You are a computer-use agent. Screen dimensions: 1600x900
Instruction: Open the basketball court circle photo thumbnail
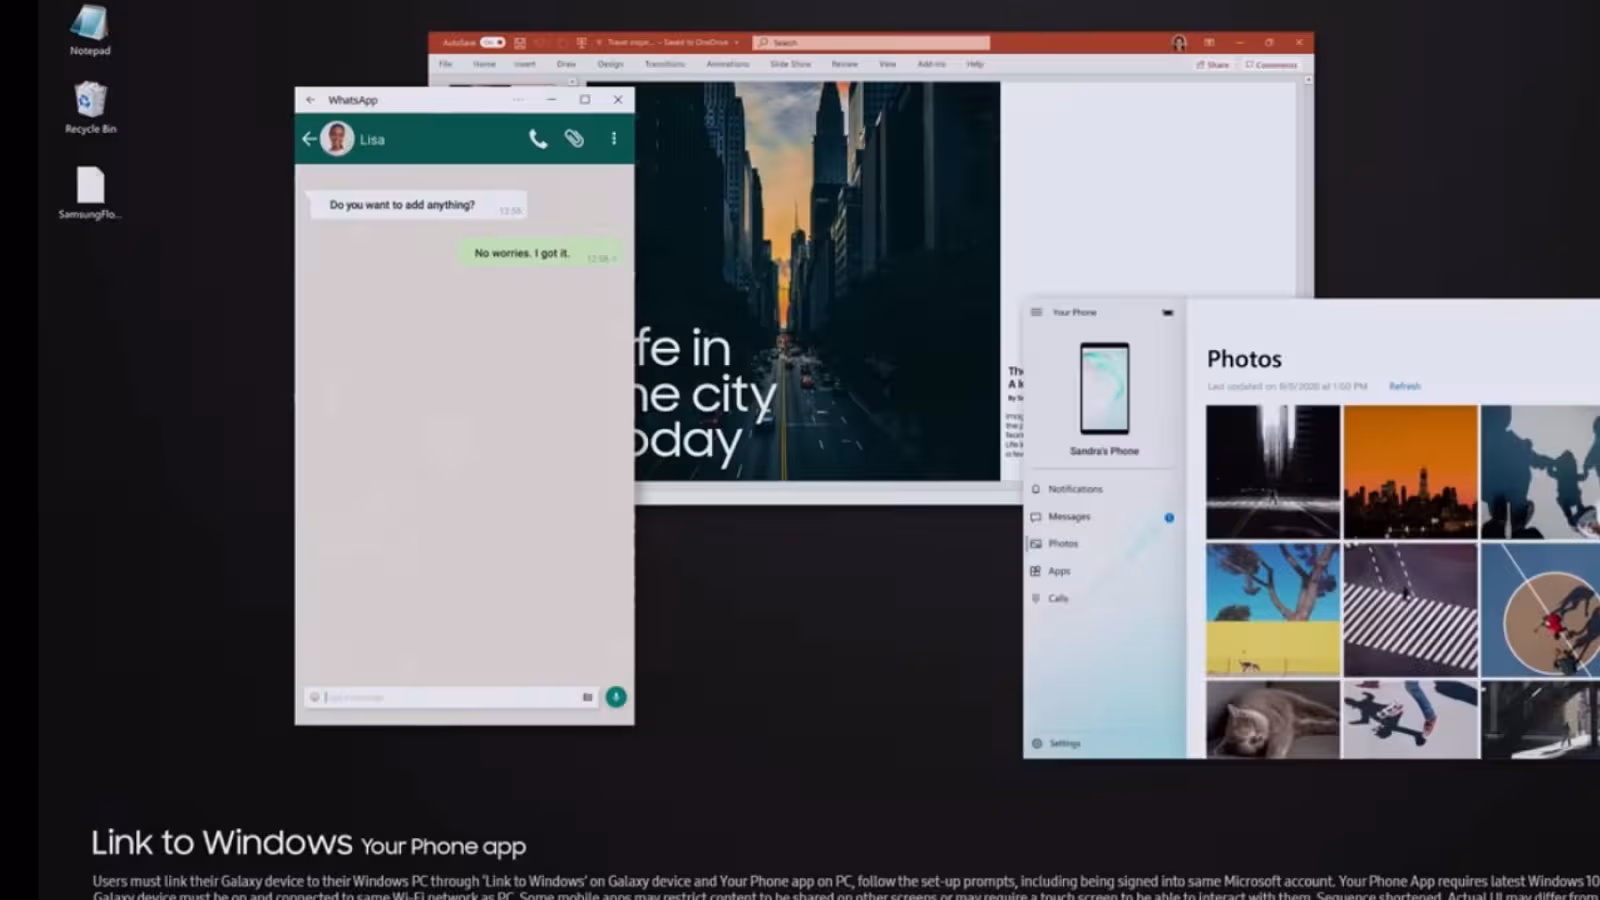coord(1540,610)
